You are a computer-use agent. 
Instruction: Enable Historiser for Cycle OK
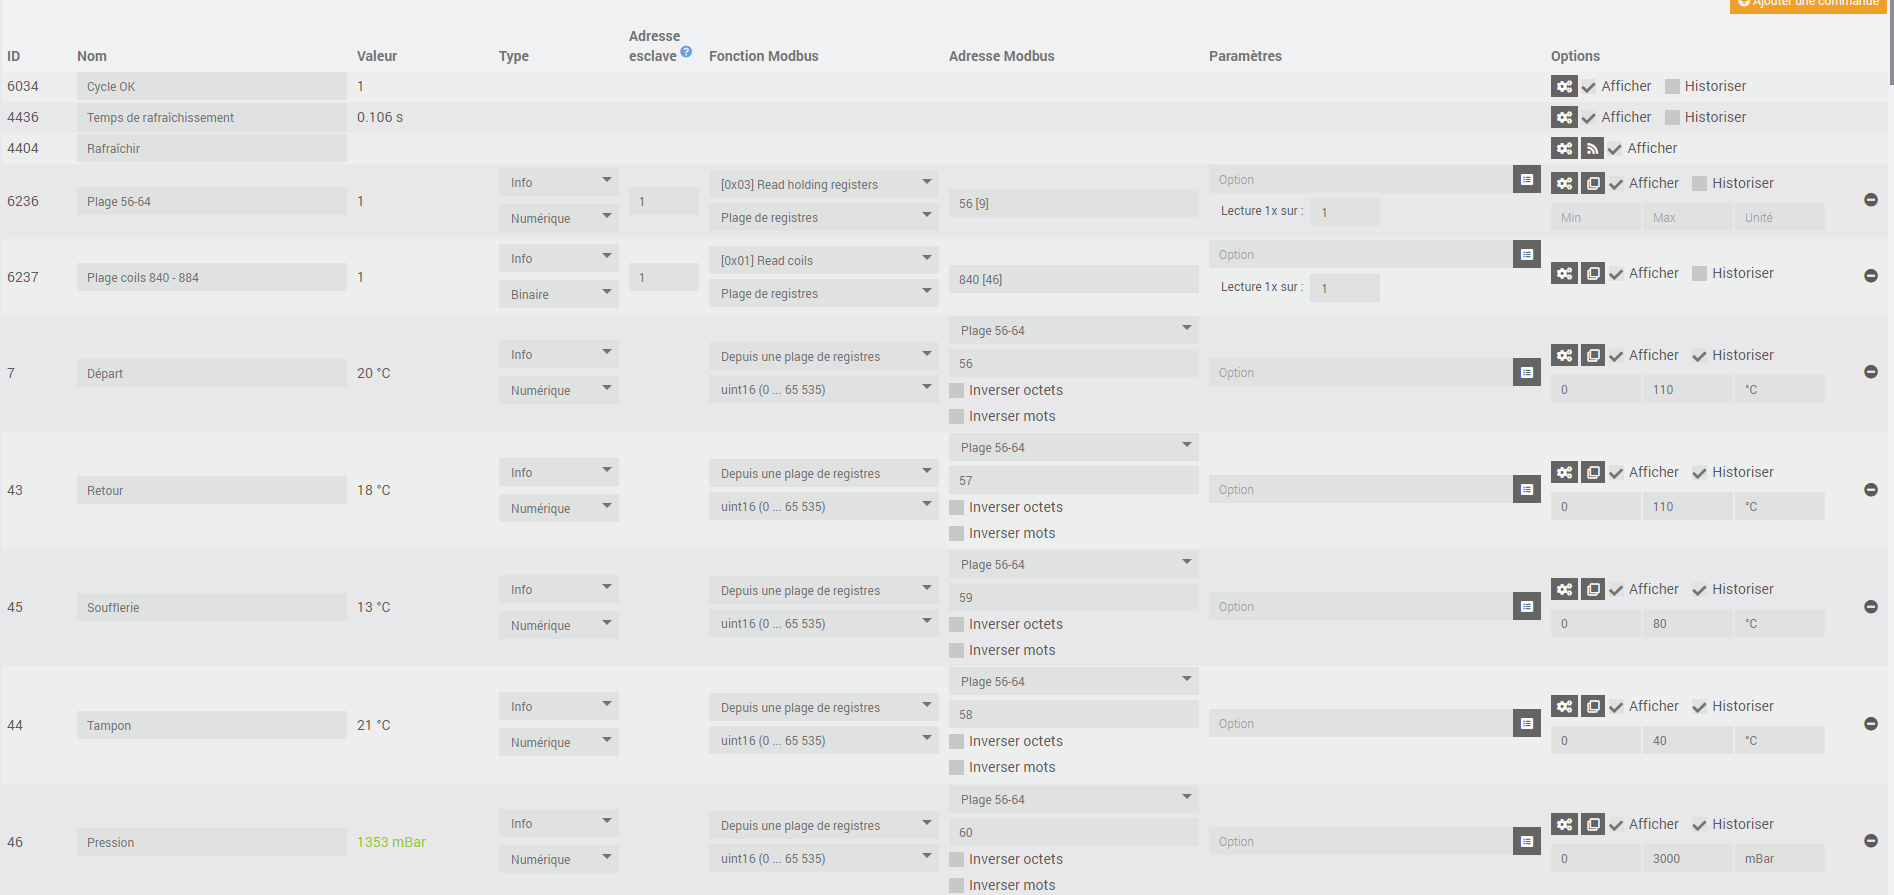pos(1672,87)
